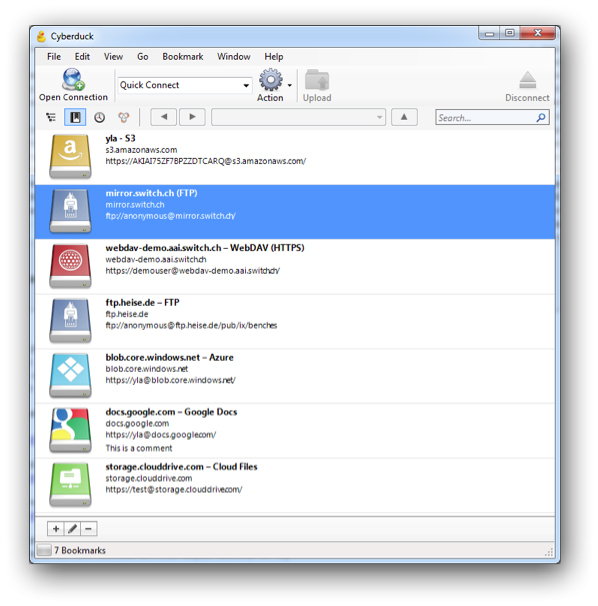Click the Cyberduck duck title icon
The width and height of the screenshot is (598, 606).
pos(41,36)
